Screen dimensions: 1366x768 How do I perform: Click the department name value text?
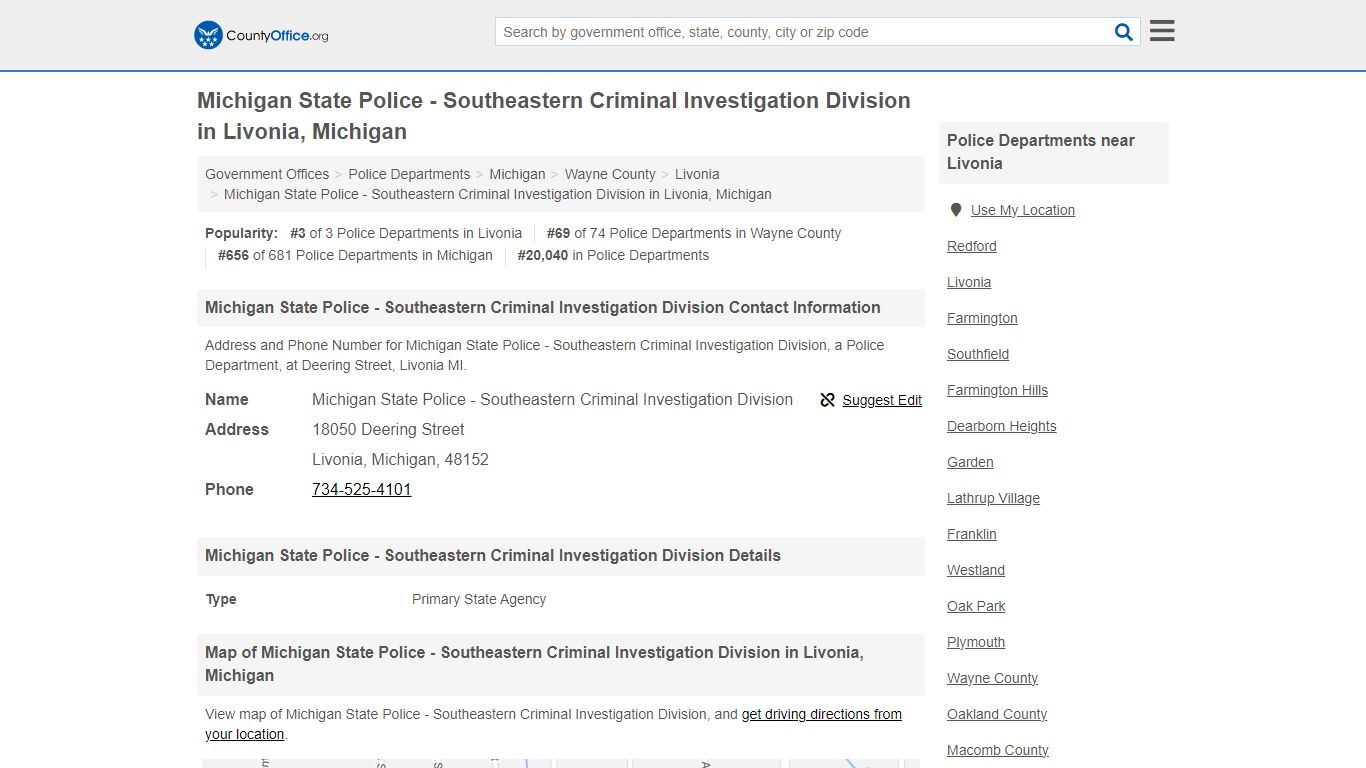click(552, 399)
